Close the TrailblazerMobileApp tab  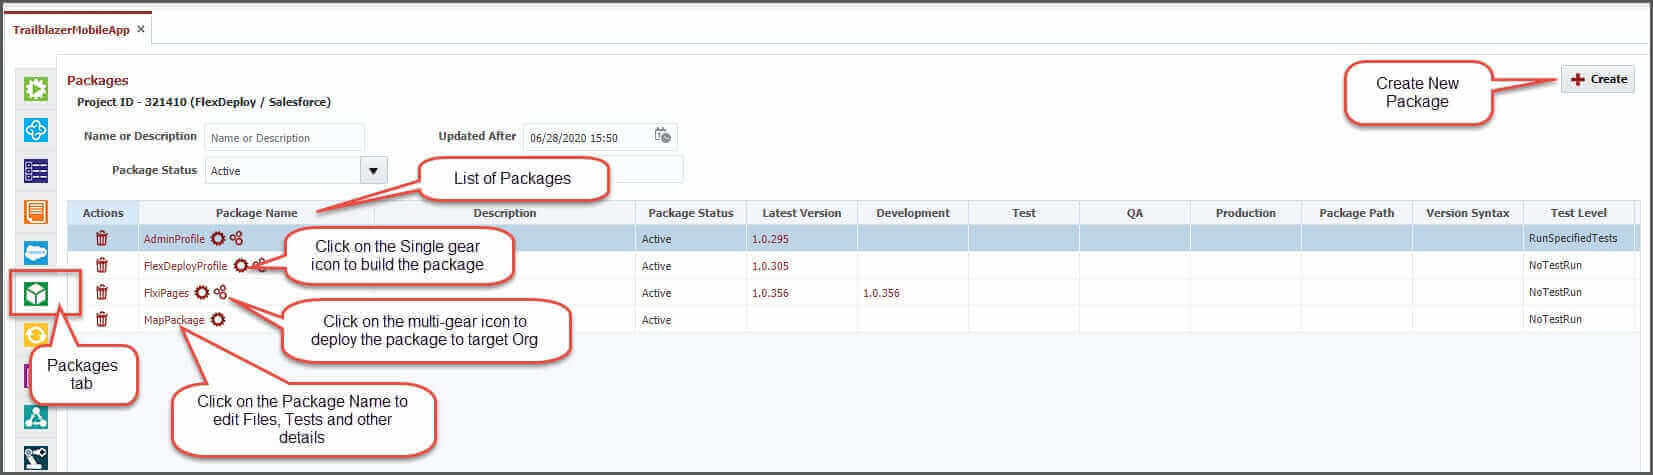tap(141, 29)
